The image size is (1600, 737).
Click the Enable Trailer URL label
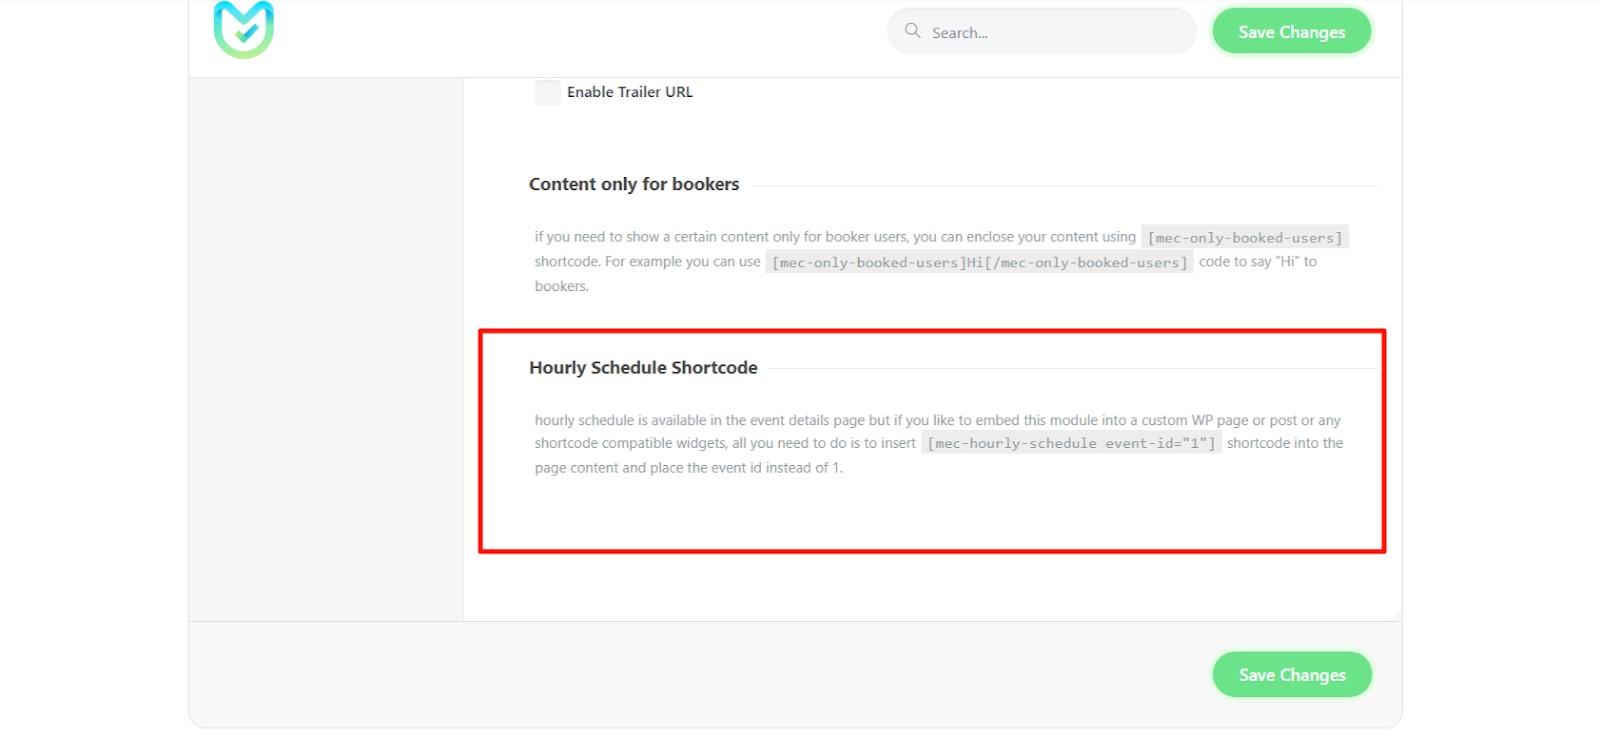630,92
